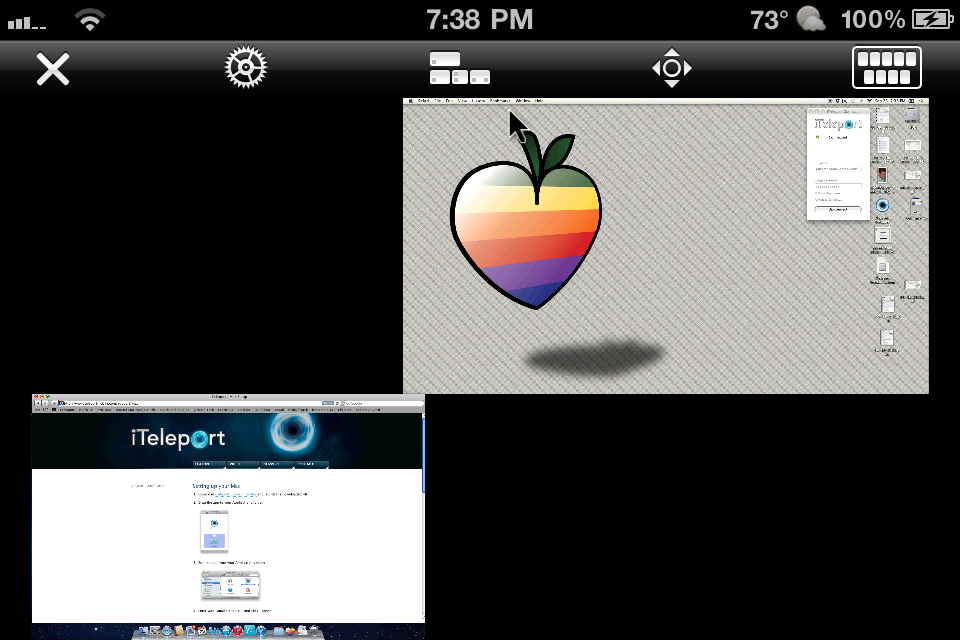Screen dimensions: 960x640
Task: Open settings via the gear icon
Action: click(x=245, y=69)
